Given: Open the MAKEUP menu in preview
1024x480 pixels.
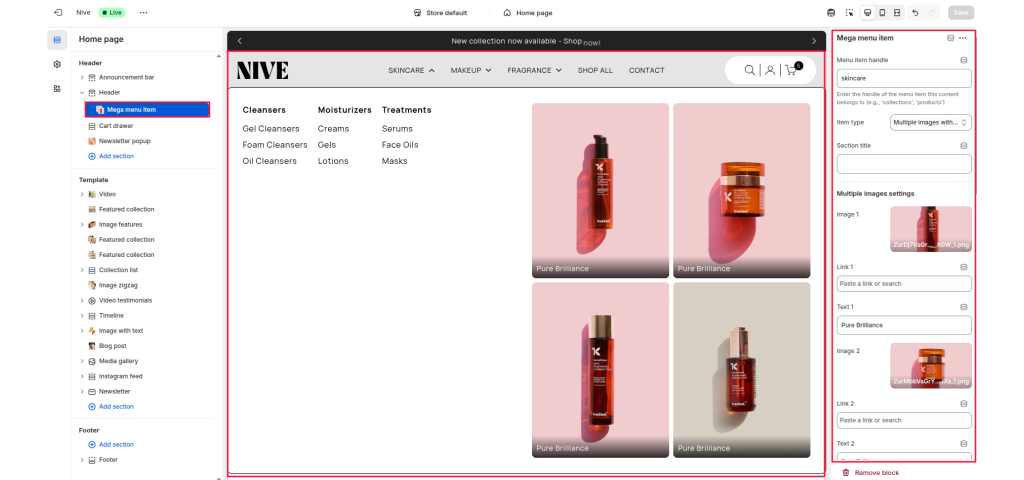Looking at the screenshot, I should 471,70.
